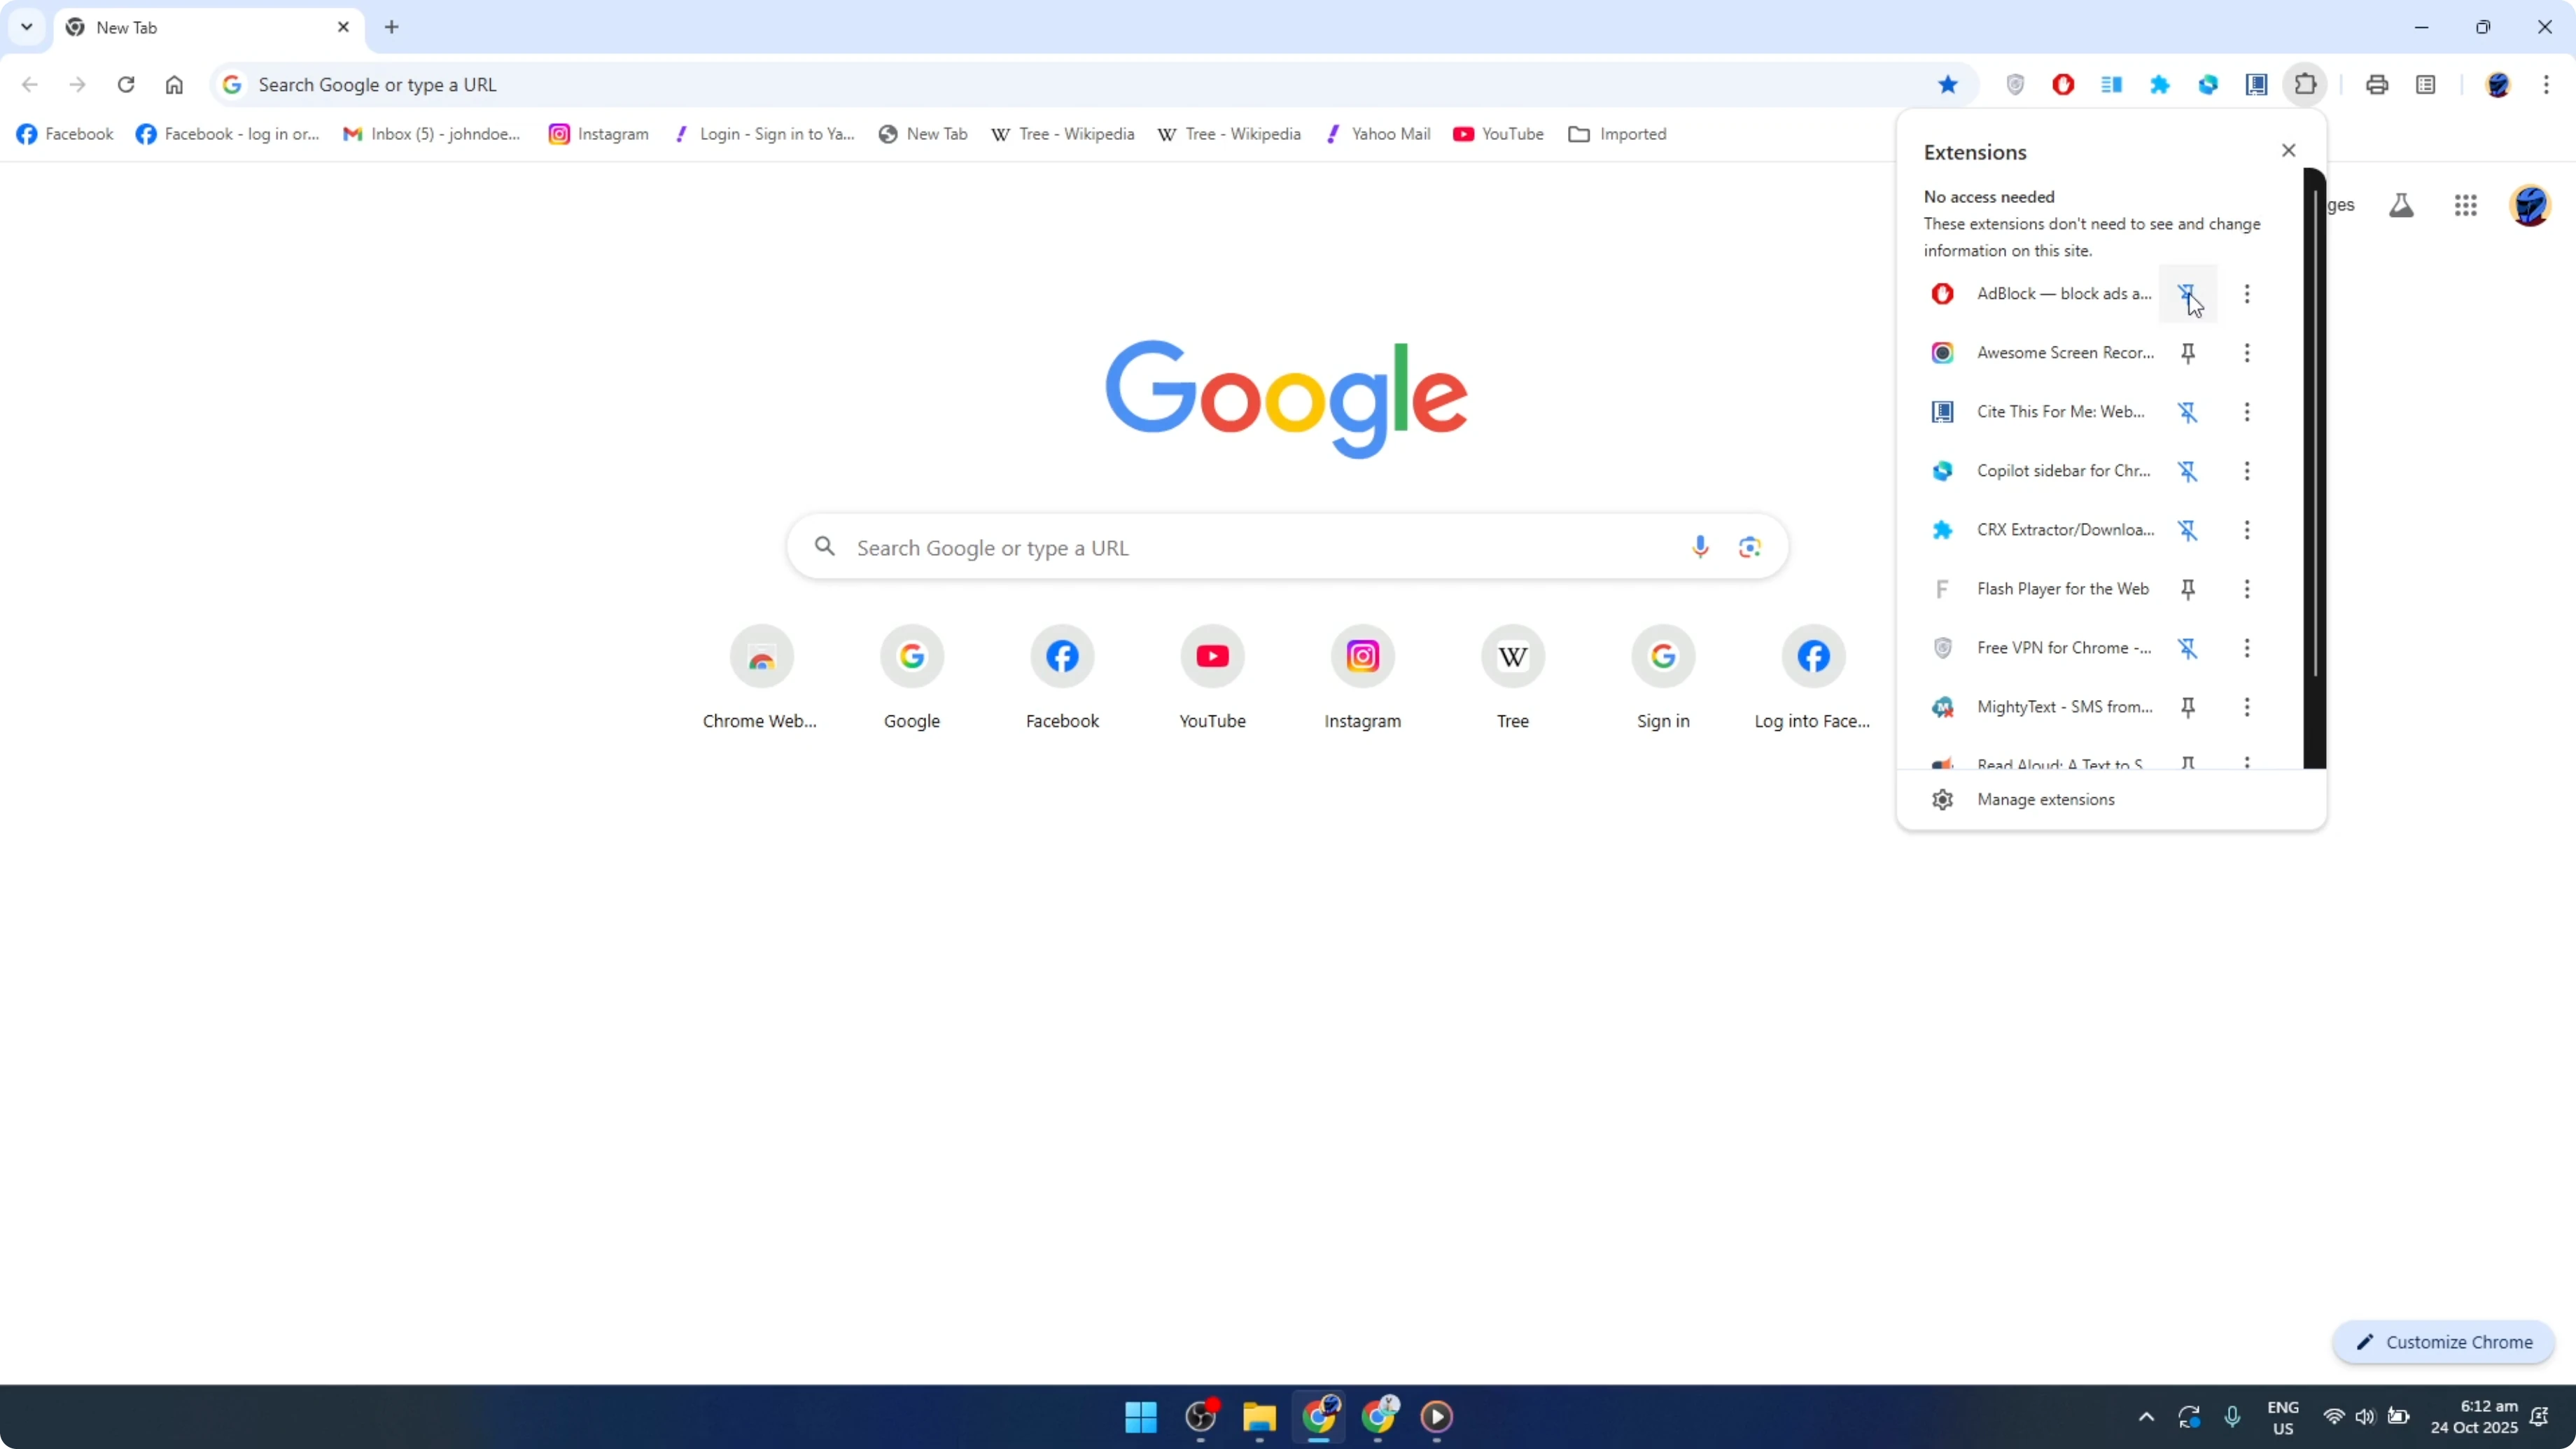Open options menu for Copilot sidebar extension
The height and width of the screenshot is (1449, 2576).
click(2246, 470)
